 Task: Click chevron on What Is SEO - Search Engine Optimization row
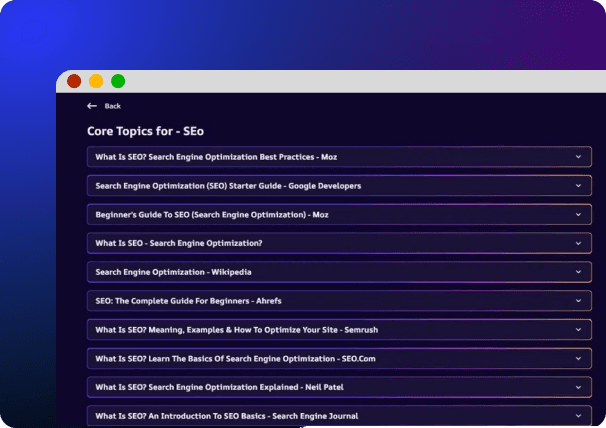(578, 244)
